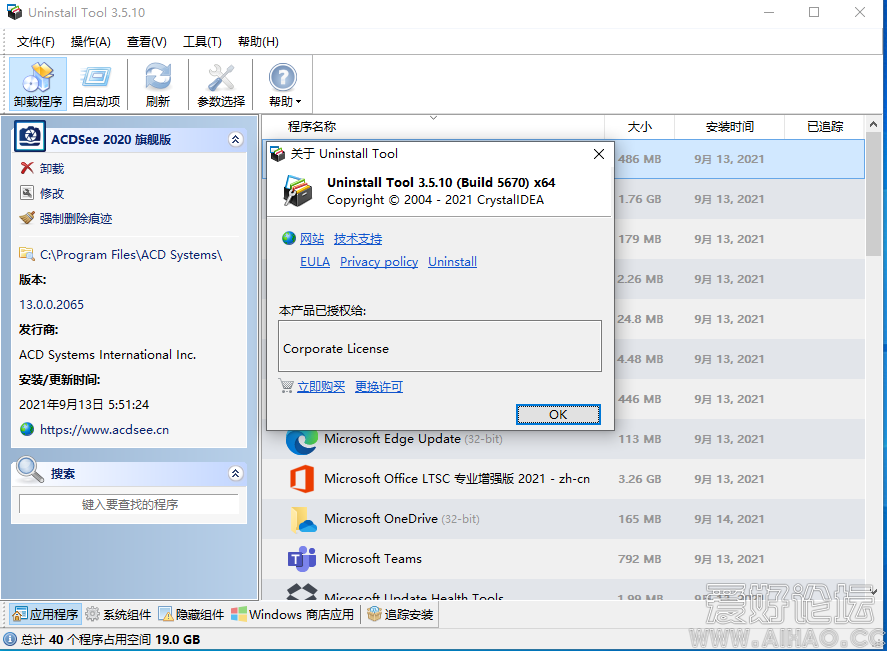The height and width of the screenshot is (651, 887).
Task: Open the 文件(F) menu
Action: tap(36, 42)
